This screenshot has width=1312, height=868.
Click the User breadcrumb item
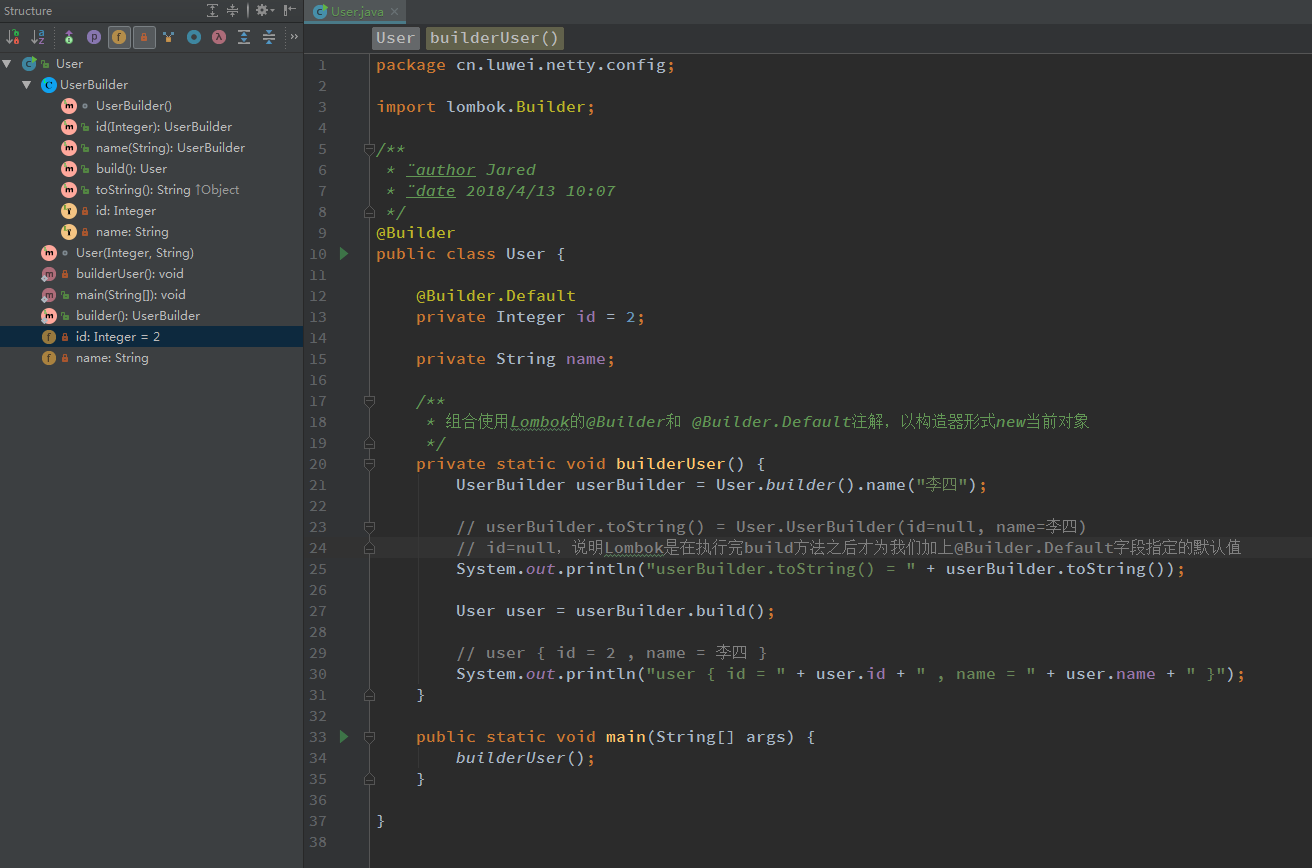[x=395, y=38]
